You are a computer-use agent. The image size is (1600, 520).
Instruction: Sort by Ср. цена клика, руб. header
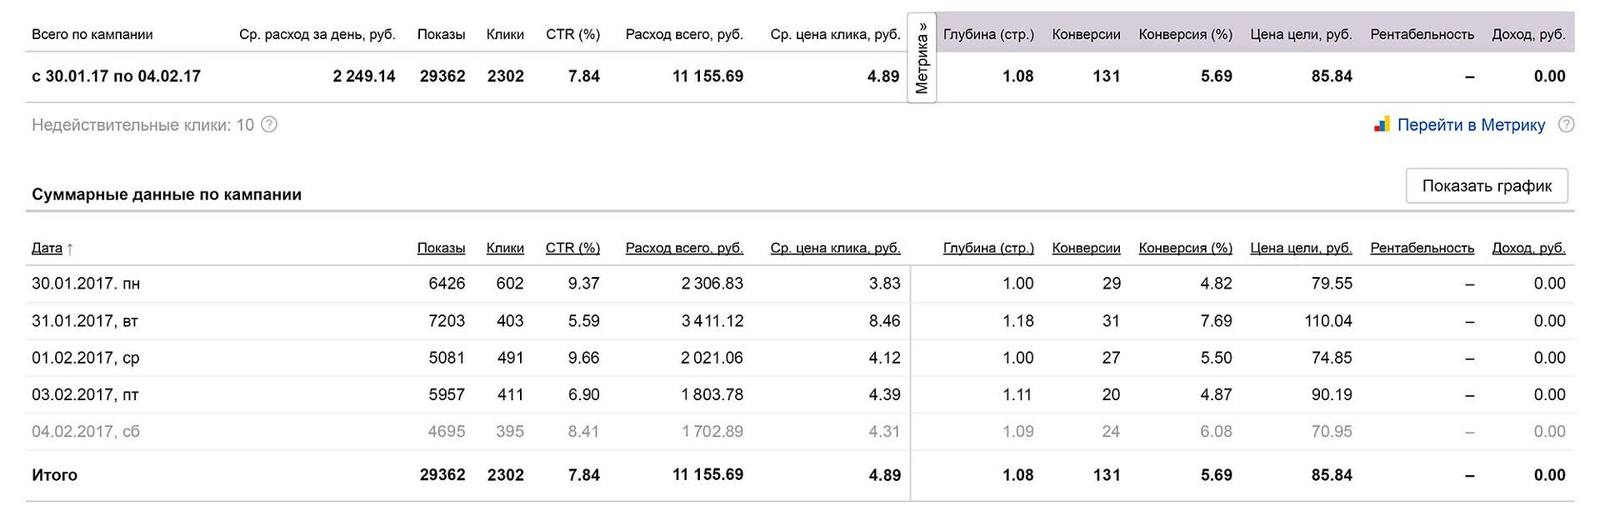coord(835,248)
